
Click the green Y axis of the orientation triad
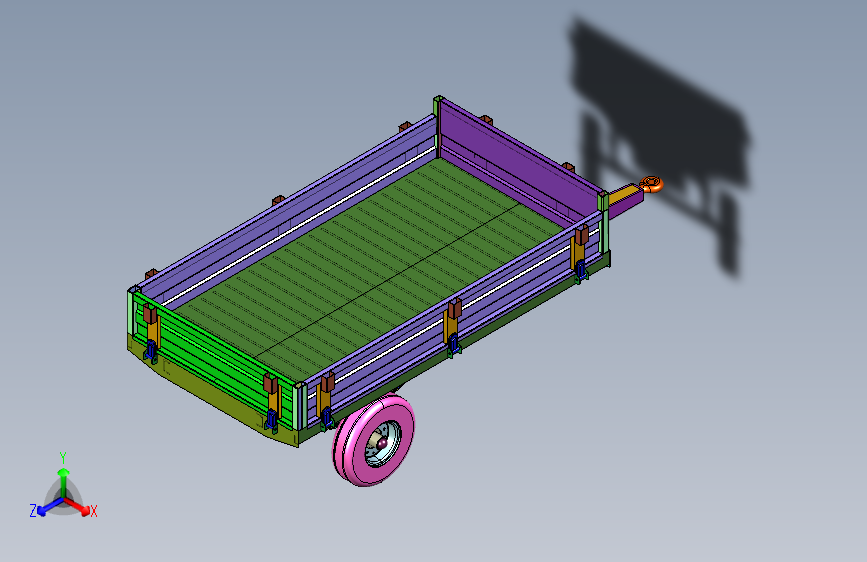tap(64, 481)
